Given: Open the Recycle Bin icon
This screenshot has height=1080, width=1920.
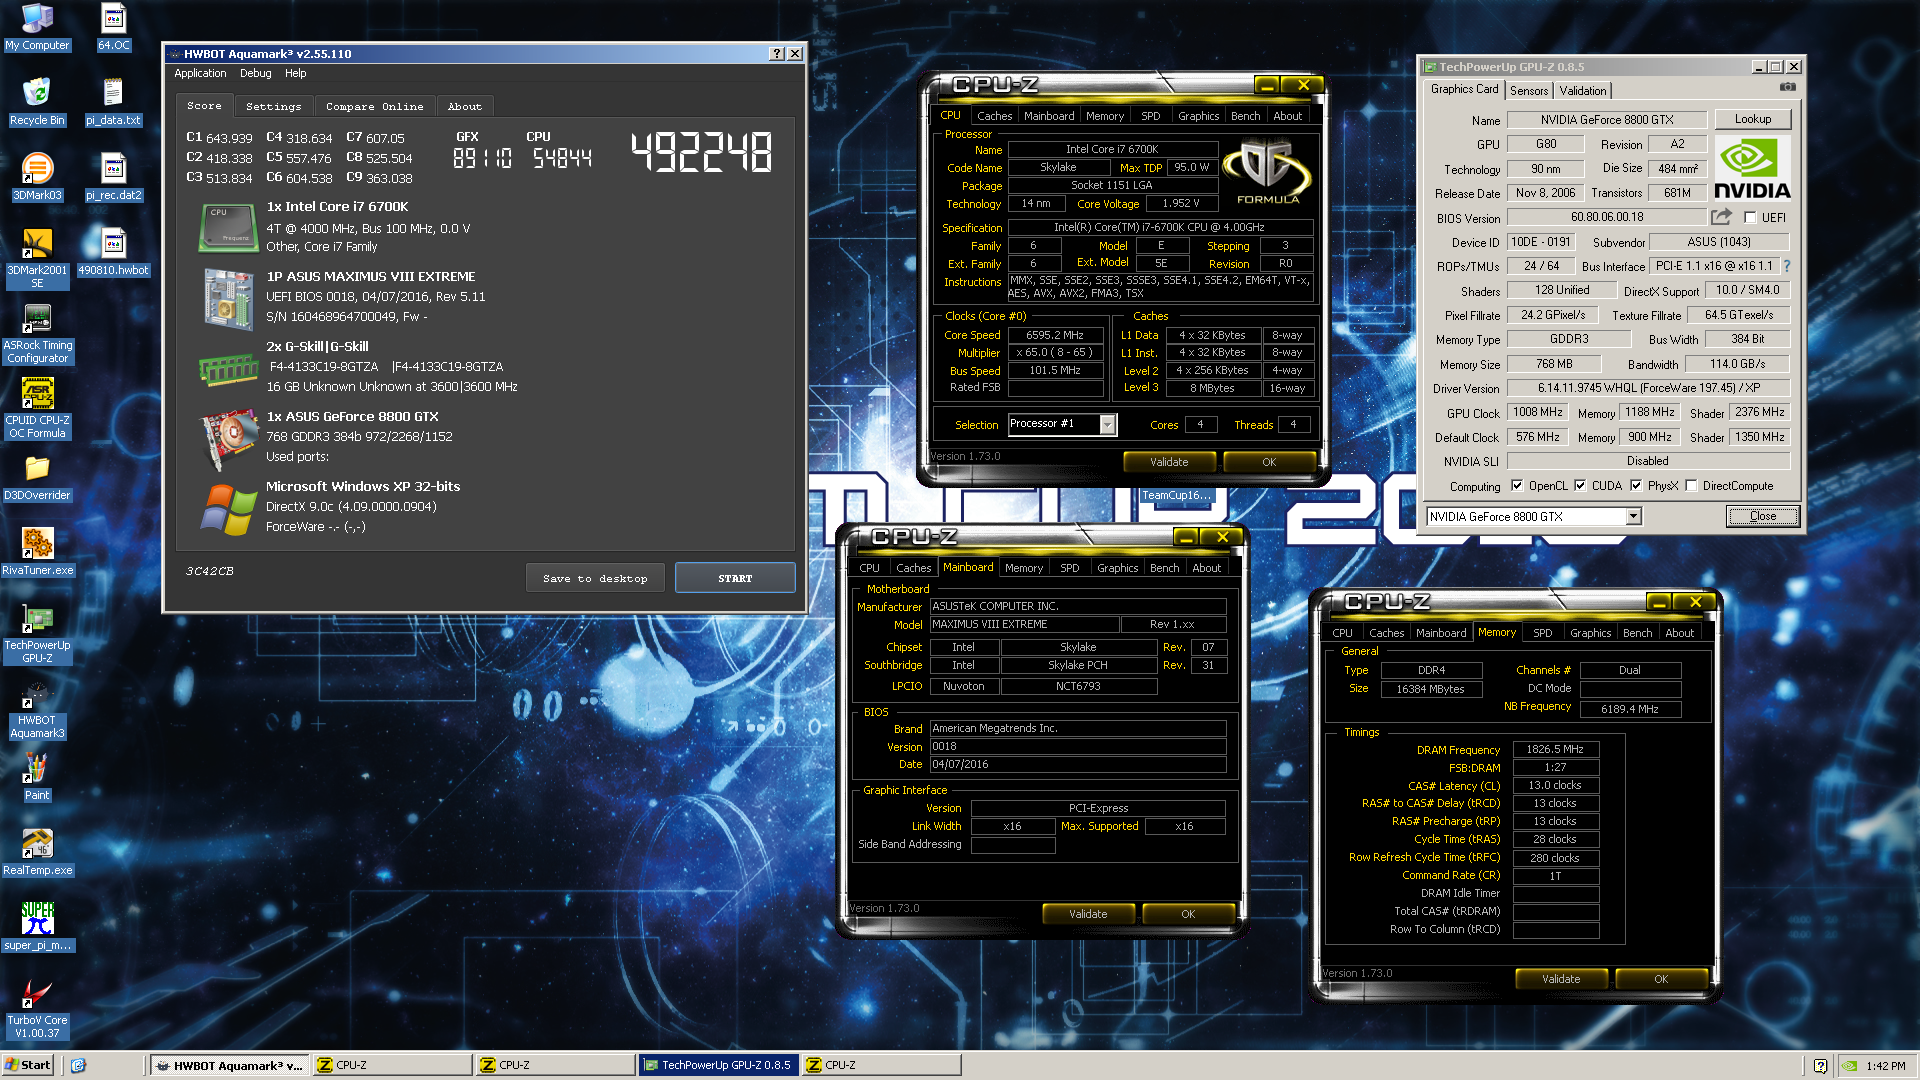Looking at the screenshot, I should point(37,102).
